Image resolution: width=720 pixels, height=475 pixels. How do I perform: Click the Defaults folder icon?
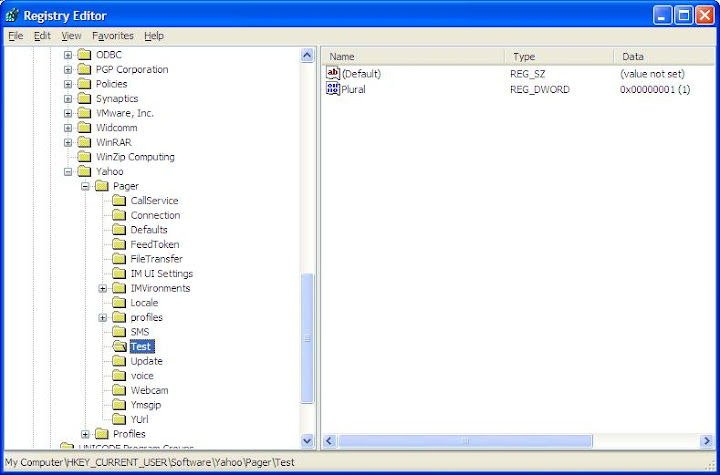tap(119, 230)
